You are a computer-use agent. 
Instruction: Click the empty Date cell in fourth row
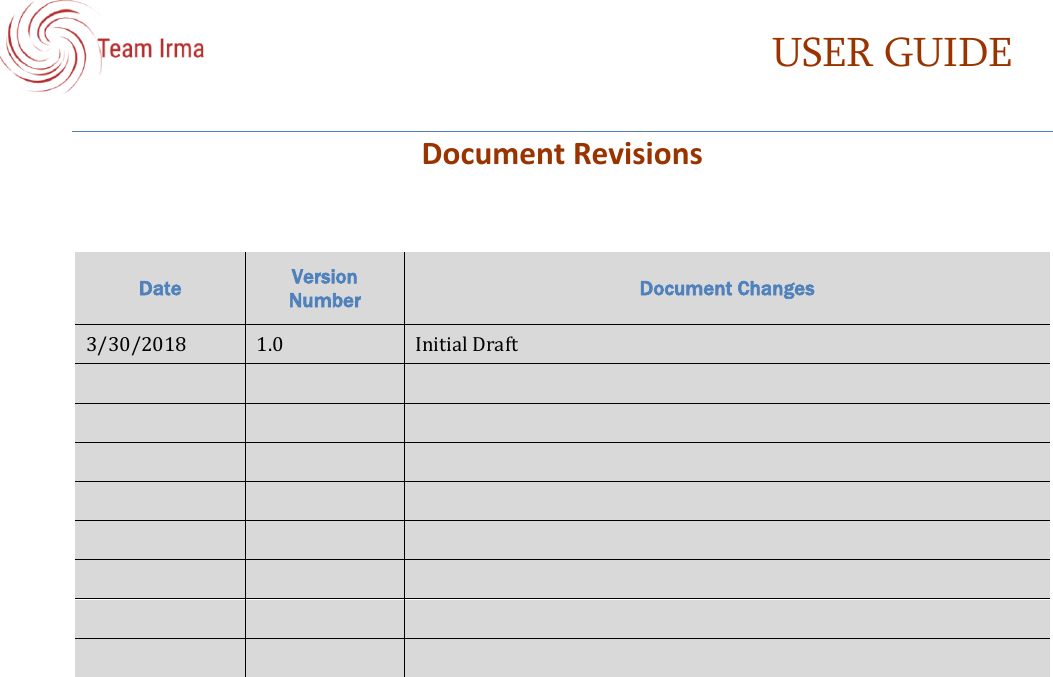click(x=158, y=461)
